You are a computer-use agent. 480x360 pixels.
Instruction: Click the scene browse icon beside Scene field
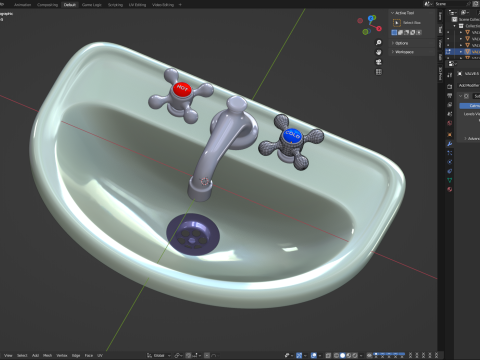(428, 4)
